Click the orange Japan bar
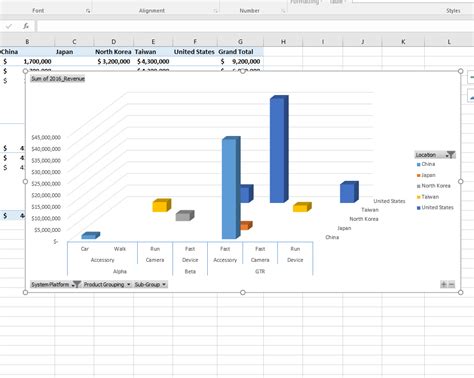 pyautogui.click(x=246, y=226)
